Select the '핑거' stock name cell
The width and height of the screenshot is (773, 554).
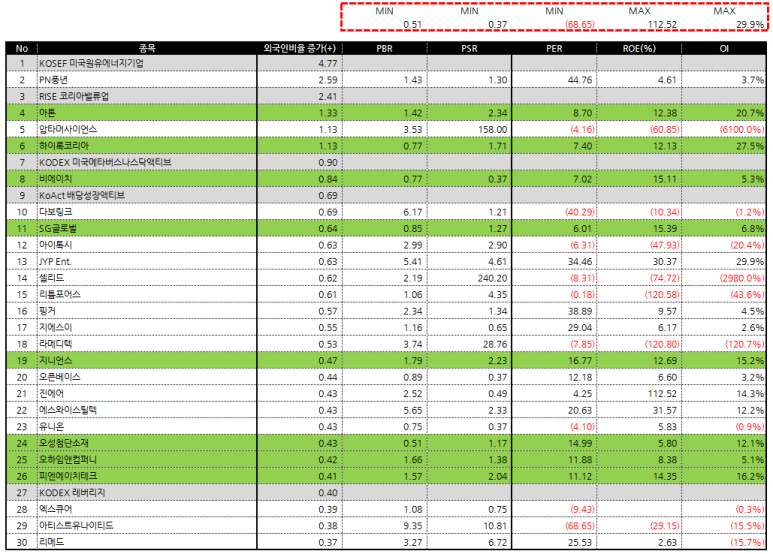147,311
